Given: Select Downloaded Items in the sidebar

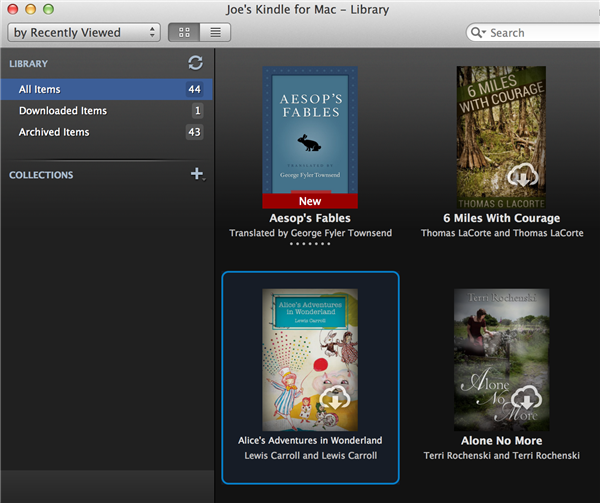Looking at the screenshot, I should (106, 111).
